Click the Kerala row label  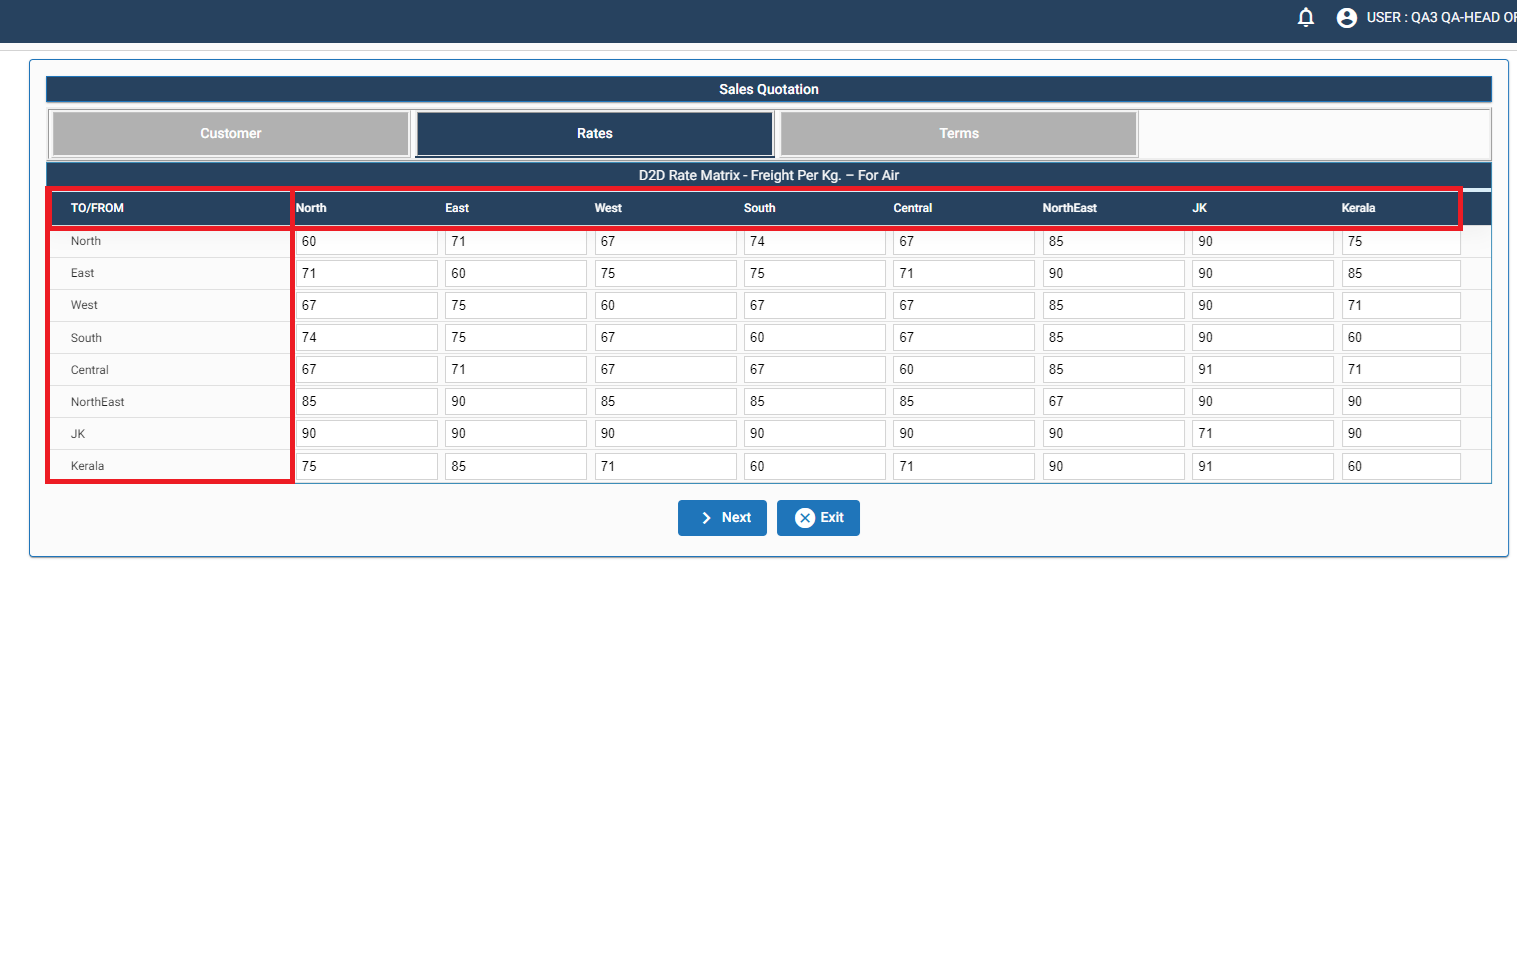pyautogui.click(x=87, y=466)
